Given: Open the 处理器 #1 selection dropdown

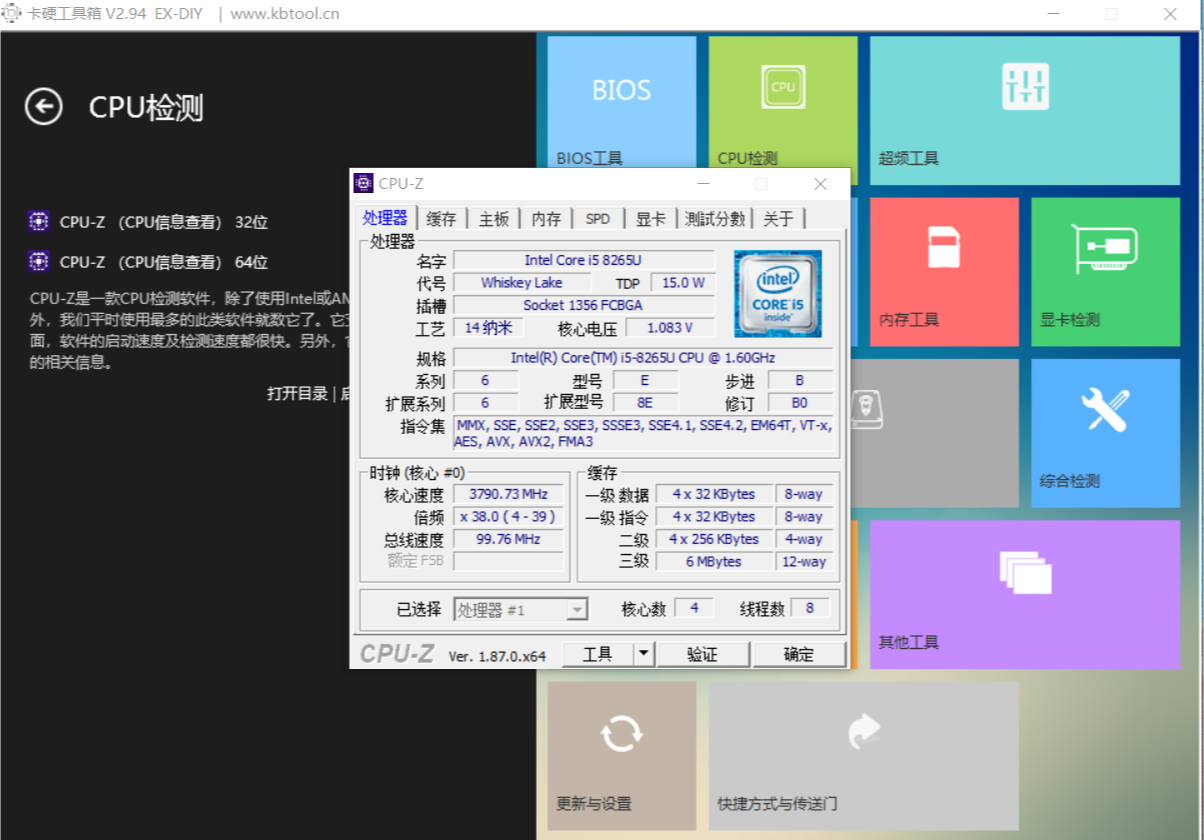Looking at the screenshot, I should click(521, 610).
